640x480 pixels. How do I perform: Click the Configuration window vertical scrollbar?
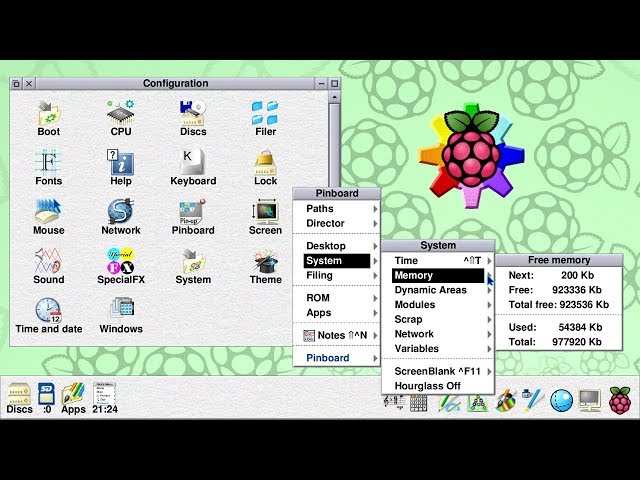[334, 146]
